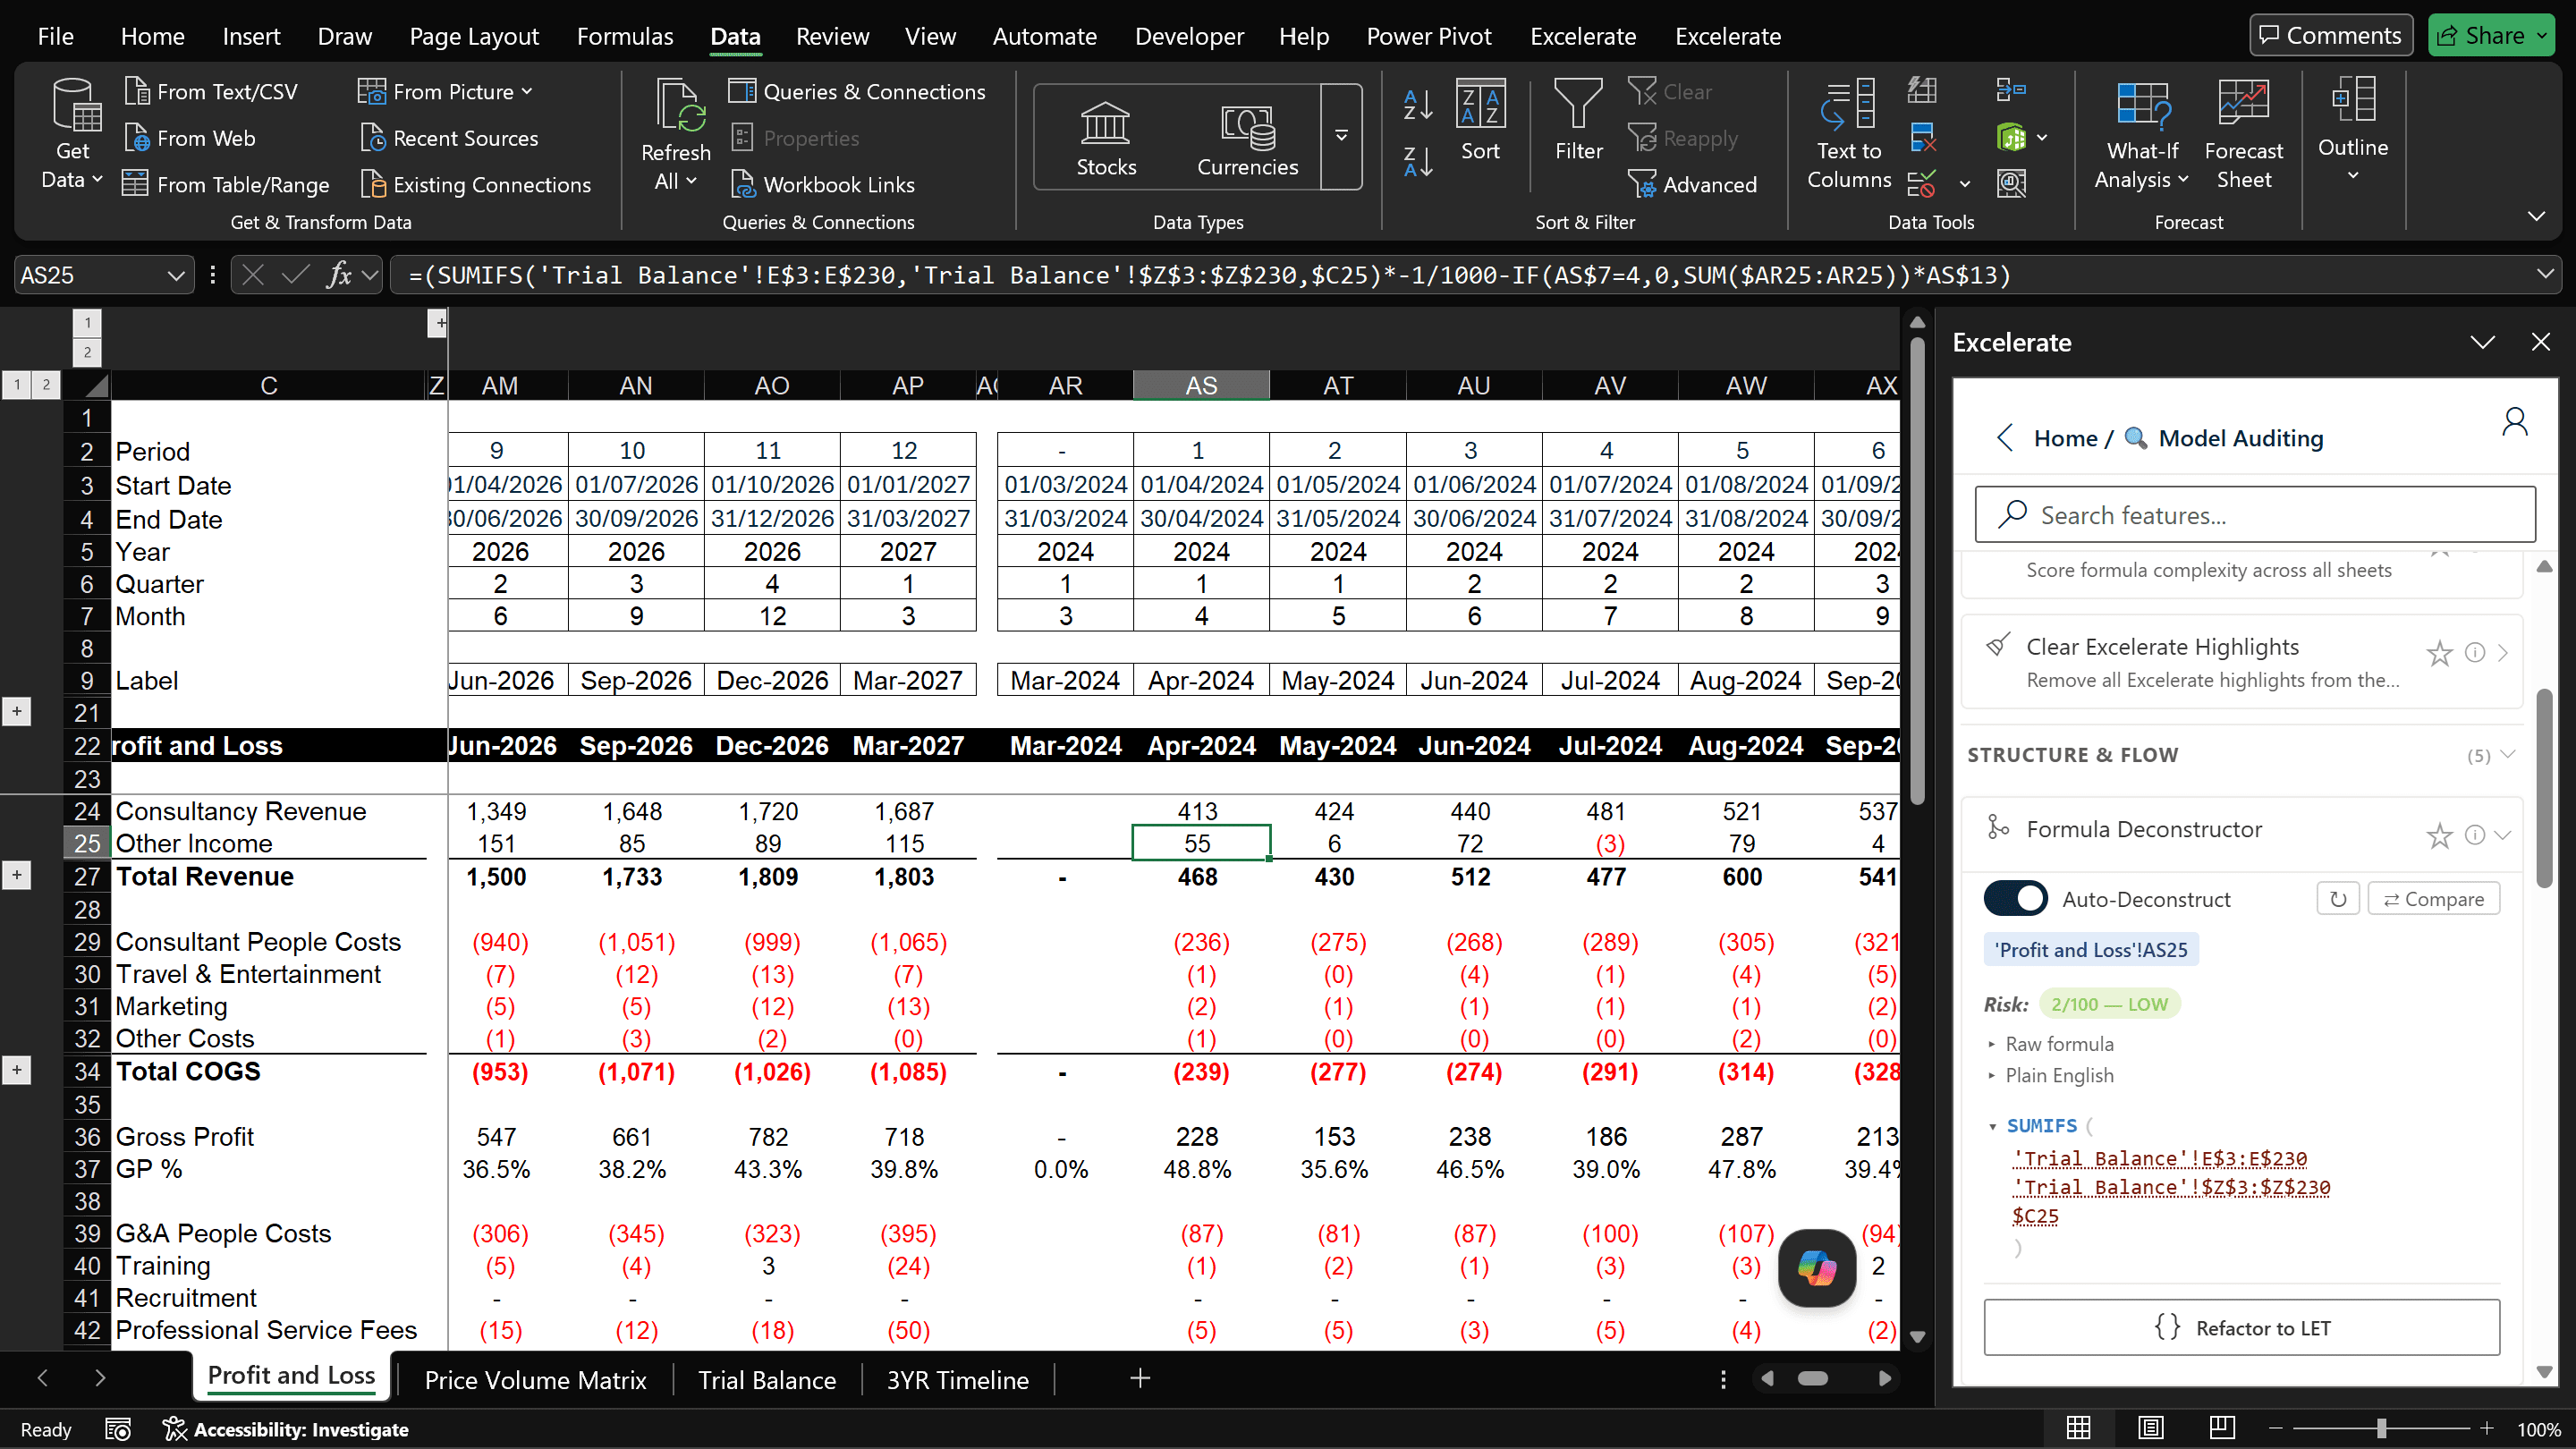Screen dimensions: 2576x1449
Task: Expand the row group at row 27
Action: [17, 876]
